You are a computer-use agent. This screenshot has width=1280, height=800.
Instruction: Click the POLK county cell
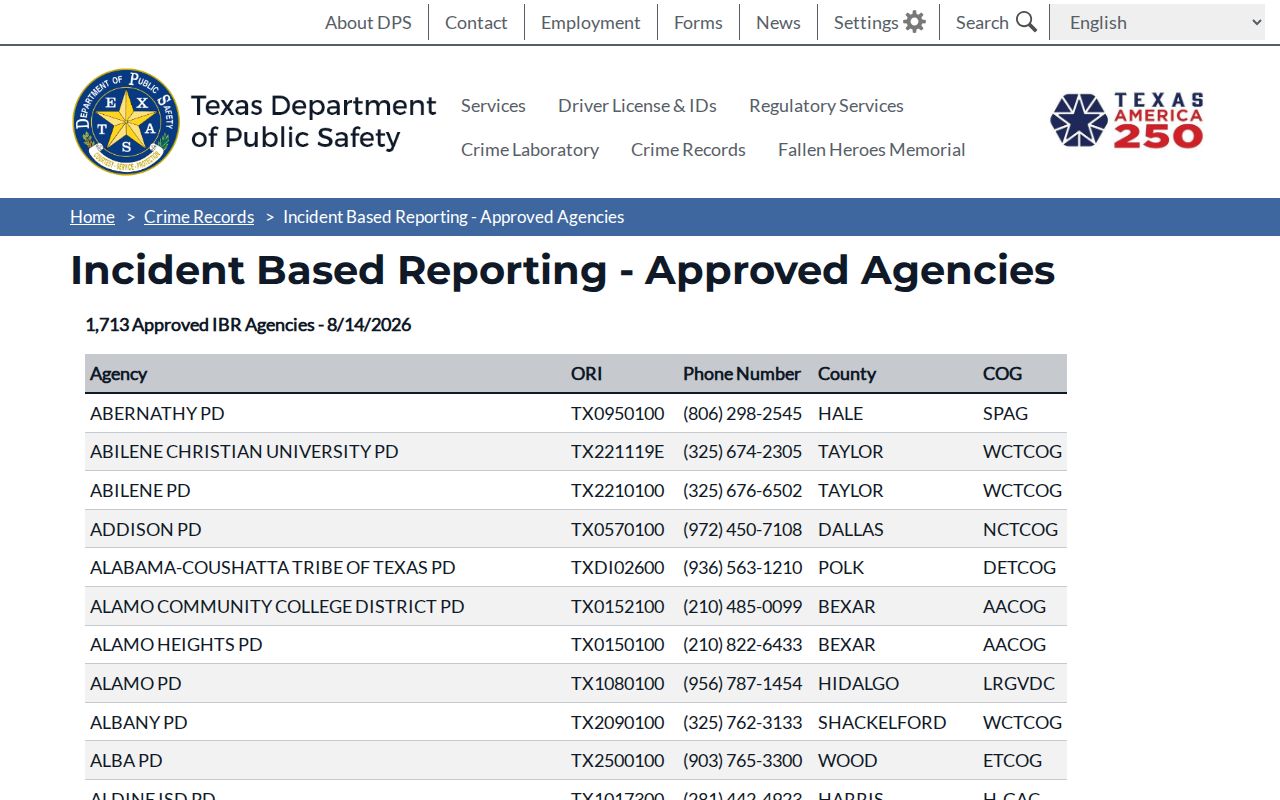pos(841,567)
